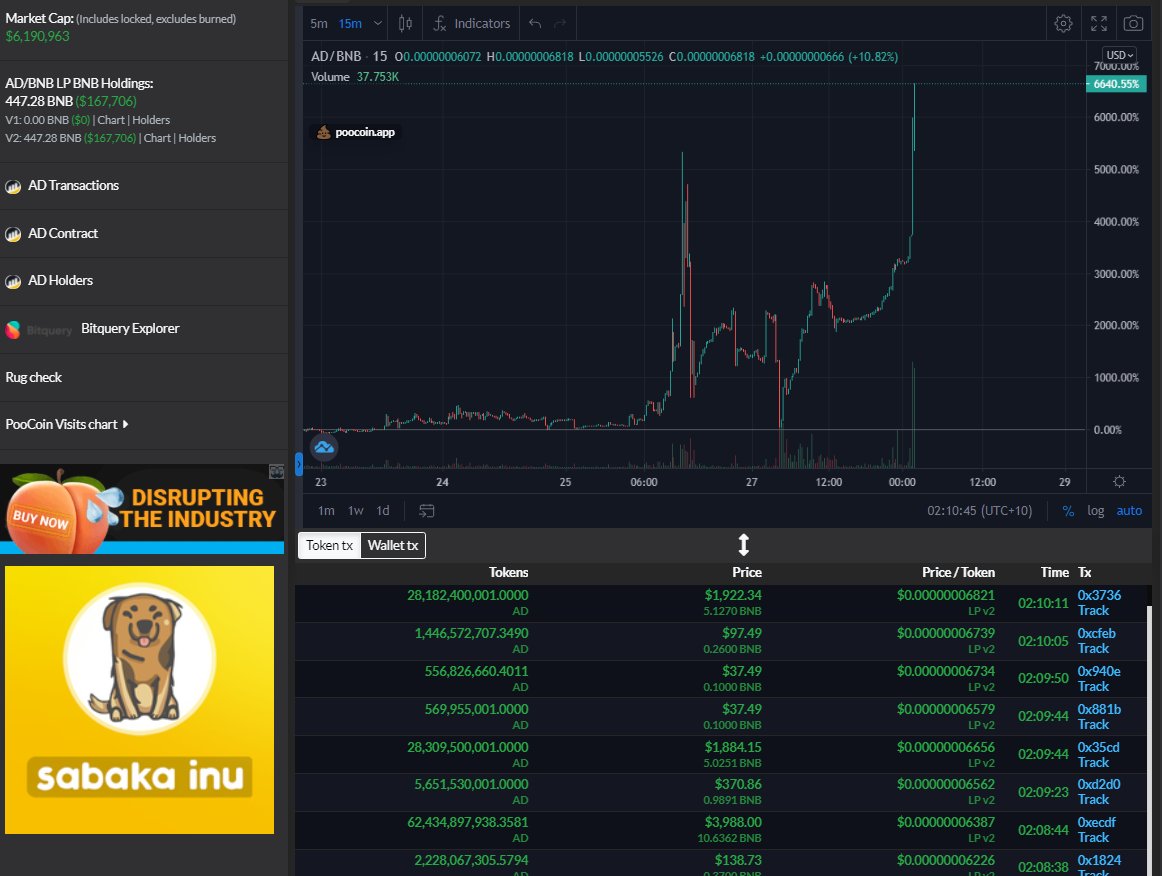Select the 5m timeframe
Image resolution: width=1162 pixels, height=876 pixels.
(319, 24)
